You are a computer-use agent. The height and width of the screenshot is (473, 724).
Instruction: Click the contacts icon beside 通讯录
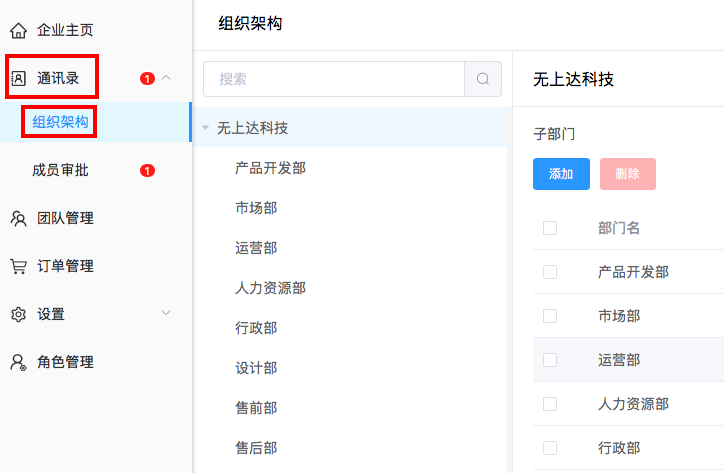coord(18,78)
